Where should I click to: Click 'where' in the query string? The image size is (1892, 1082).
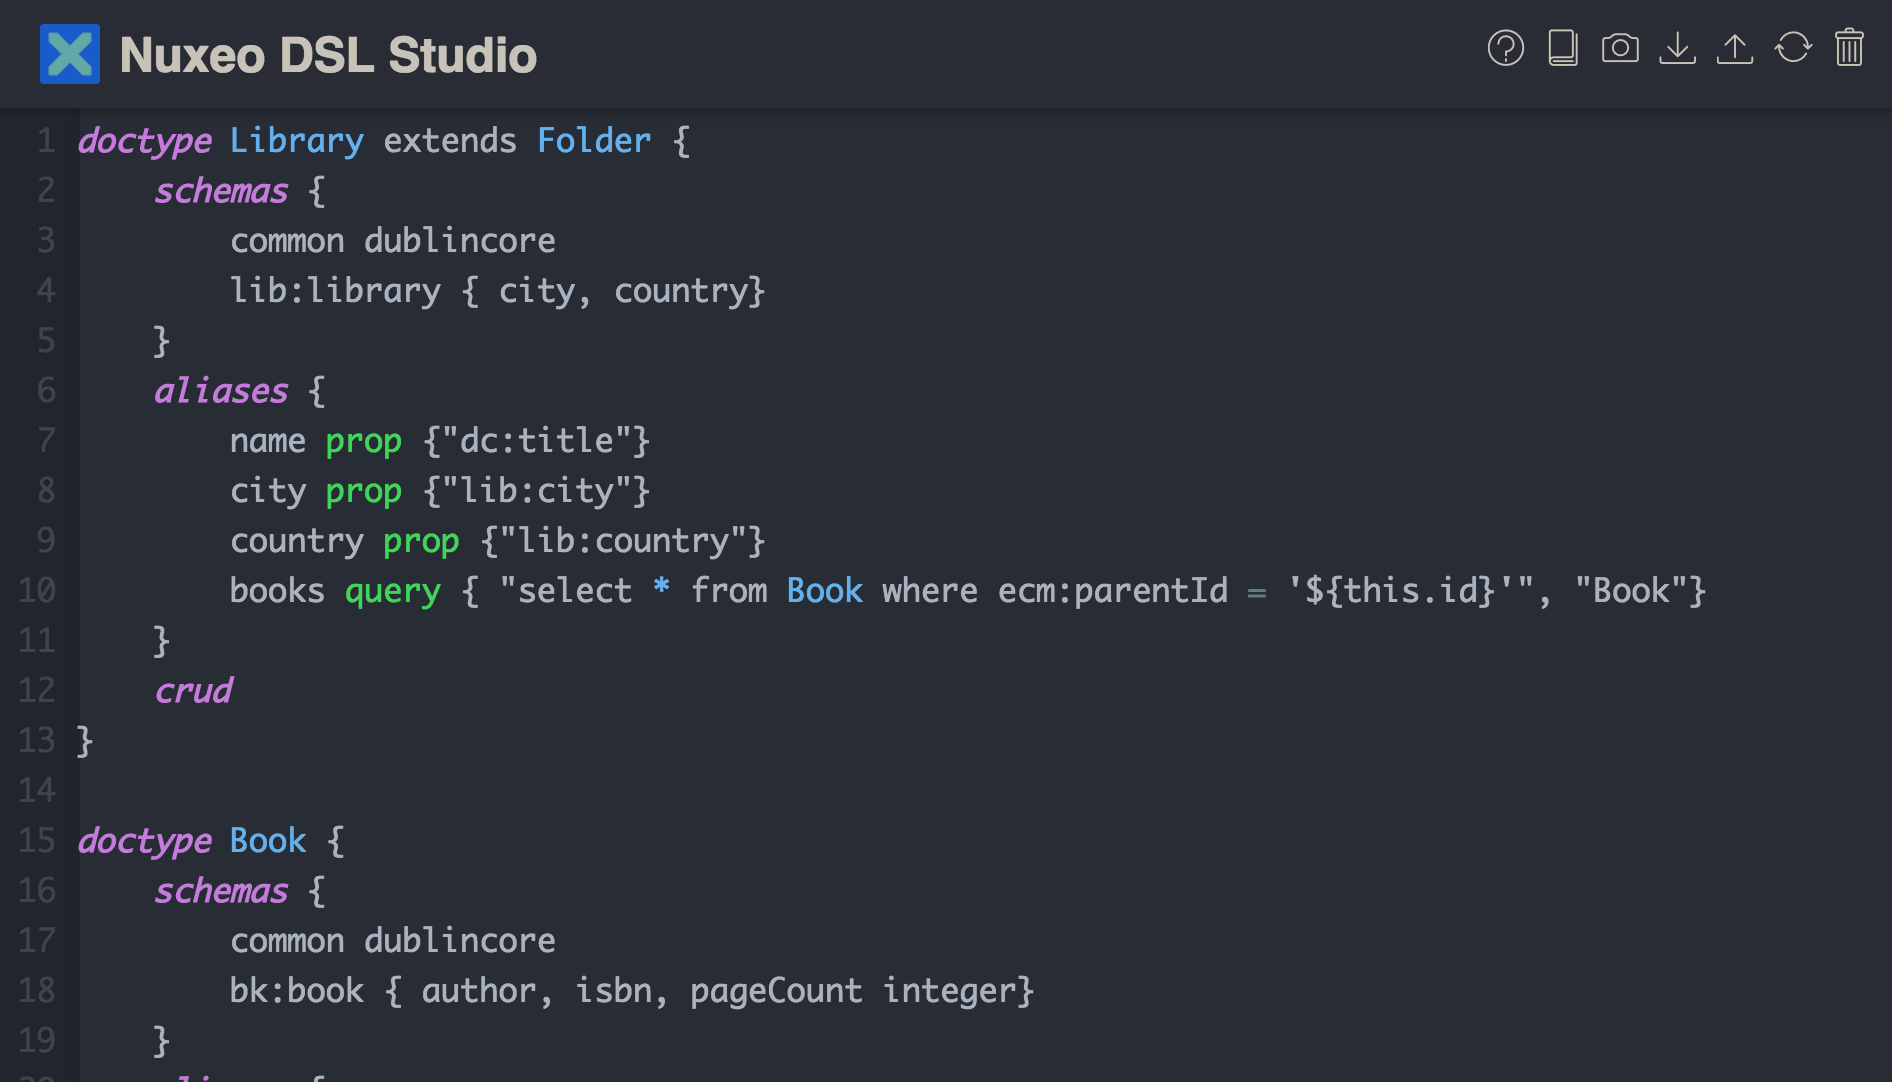pyautogui.click(x=930, y=591)
